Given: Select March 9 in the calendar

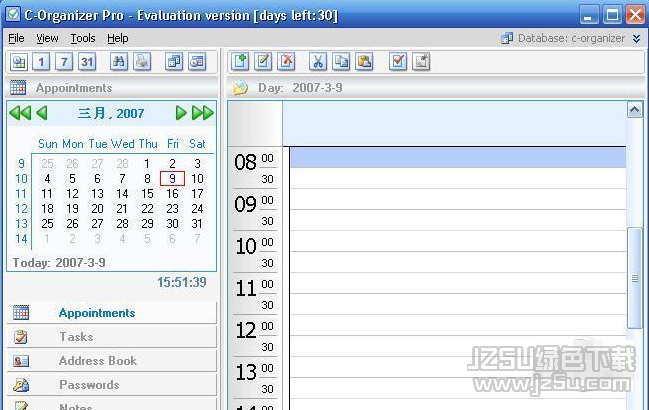Looking at the screenshot, I should point(172,179).
